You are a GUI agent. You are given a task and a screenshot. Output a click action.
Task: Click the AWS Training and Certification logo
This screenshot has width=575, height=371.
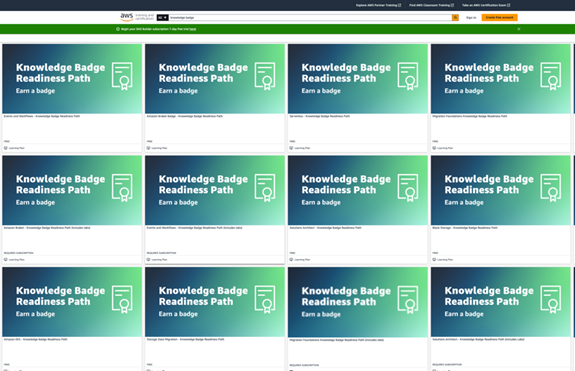[137, 17]
